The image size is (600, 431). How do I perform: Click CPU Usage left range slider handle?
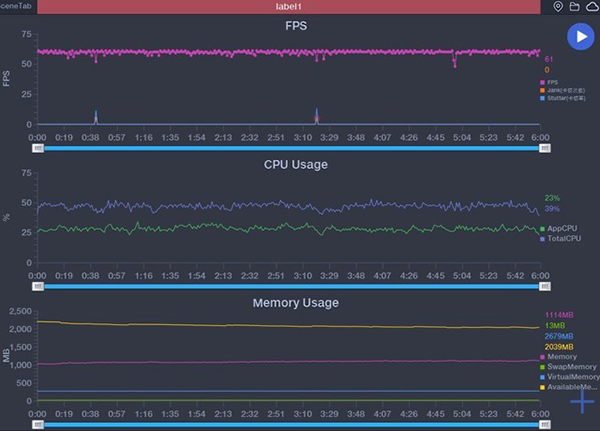tap(38, 286)
